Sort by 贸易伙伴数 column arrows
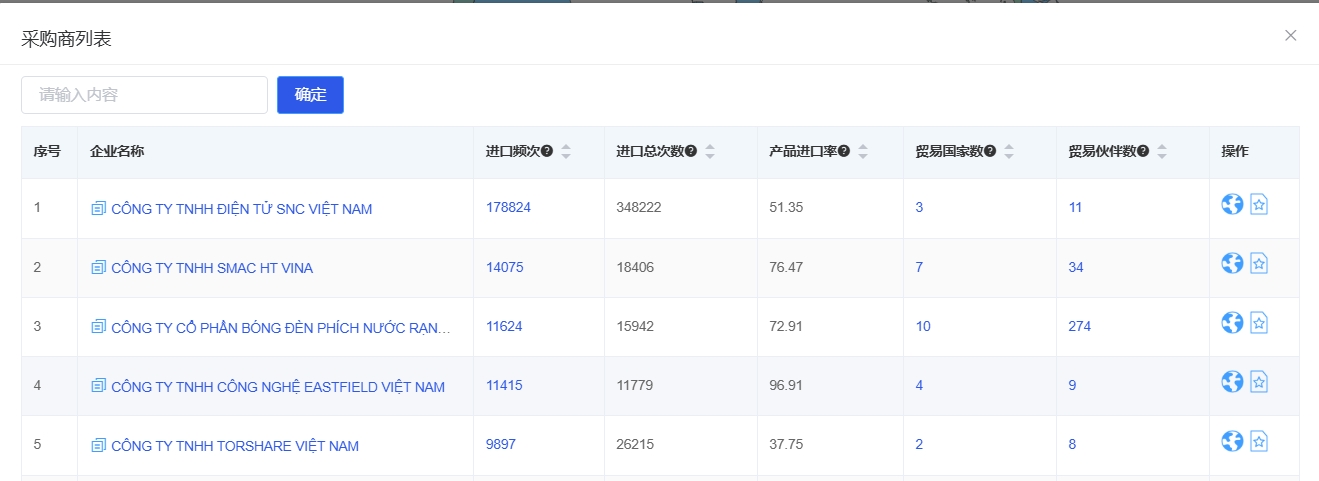Viewport: 1319px width, 481px height. point(1162,152)
